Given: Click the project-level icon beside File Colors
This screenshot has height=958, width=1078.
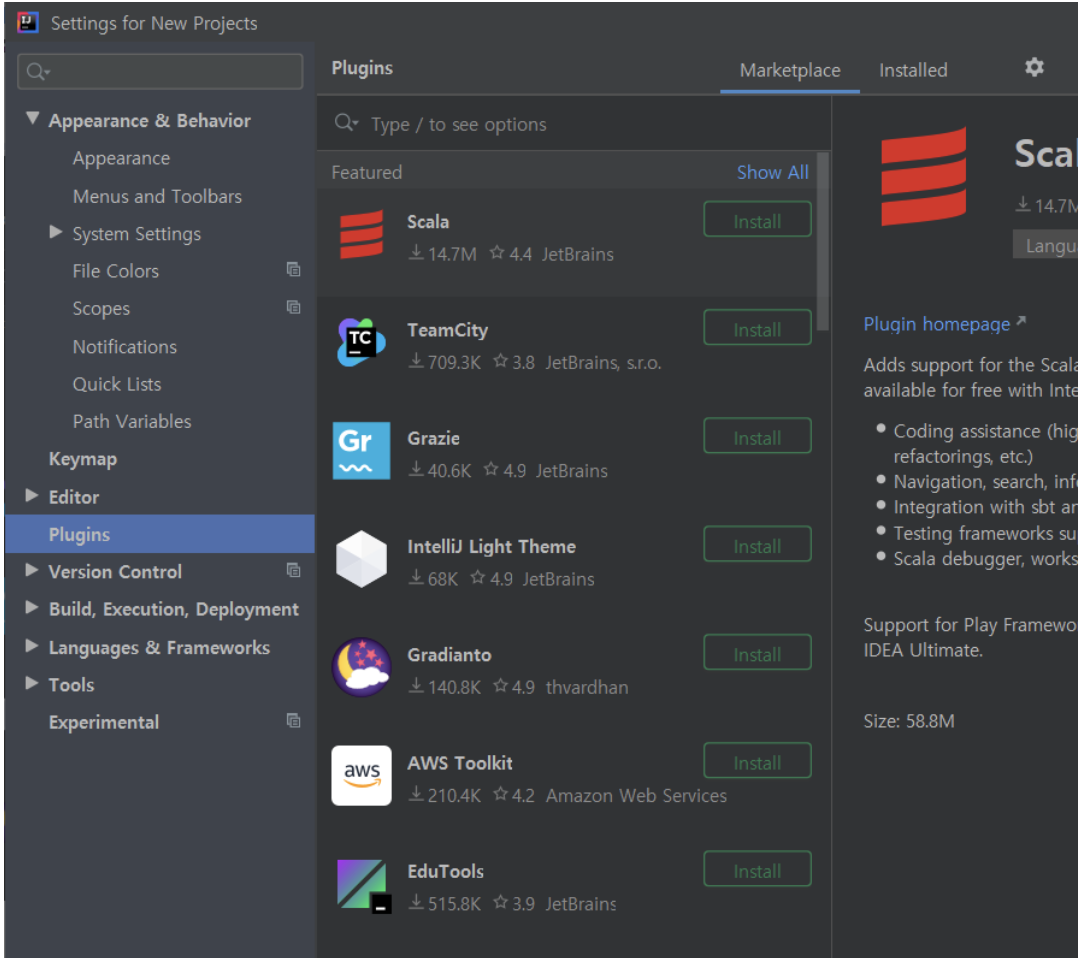Looking at the screenshot, I should (294, 270).
